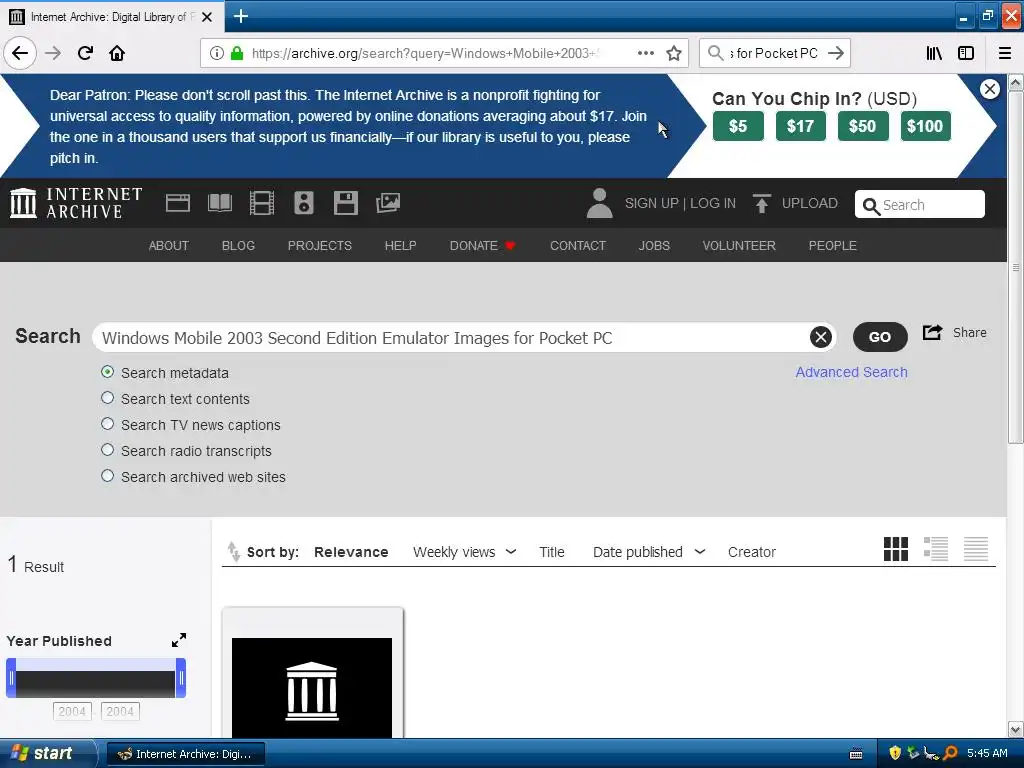Open the page actions three-dots menu
This screenshot has height=768, width=1024.
click(645, 53)
